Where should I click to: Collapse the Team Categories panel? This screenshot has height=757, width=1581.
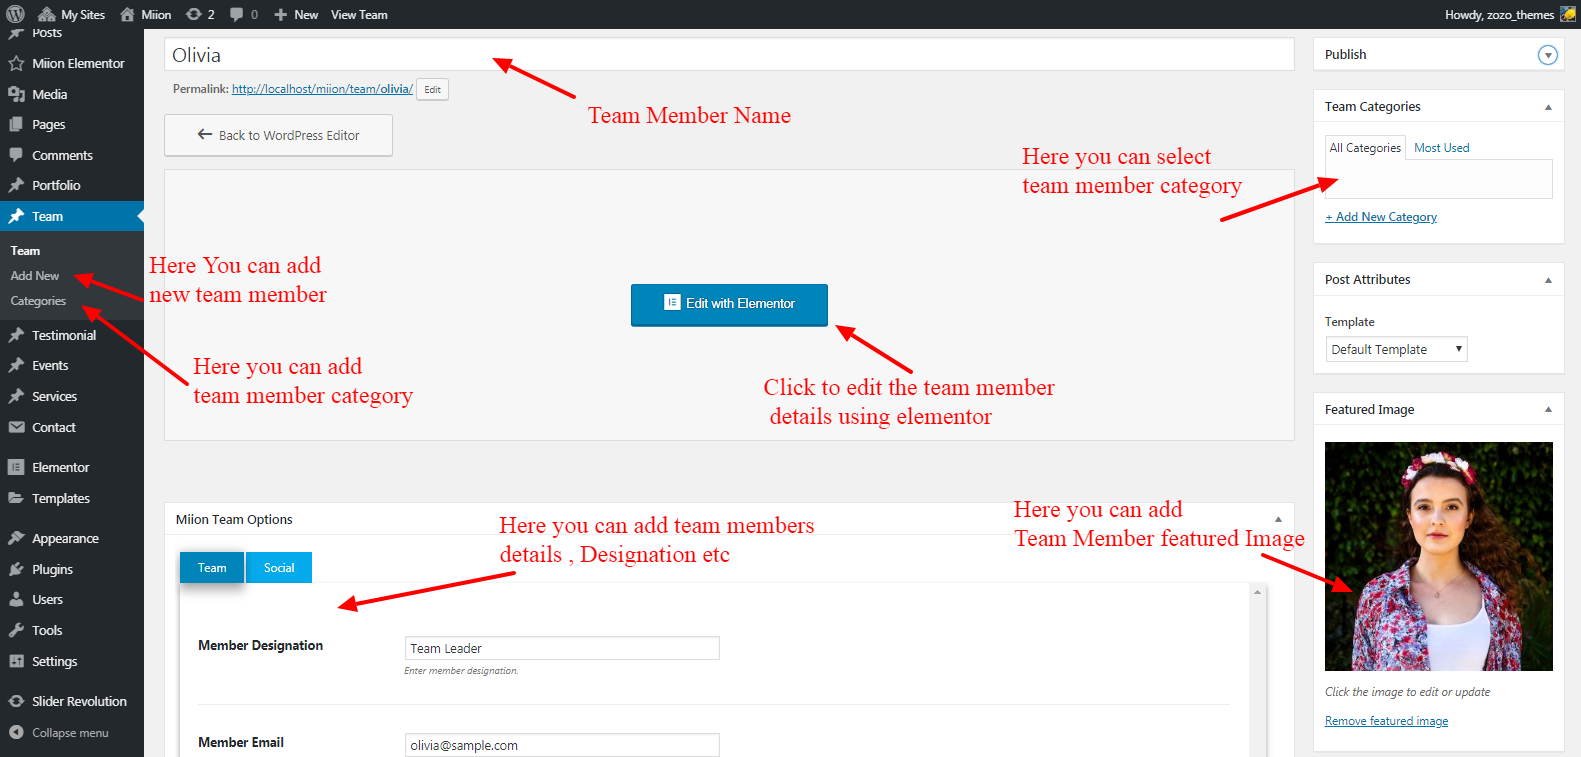pos(1548,107)
